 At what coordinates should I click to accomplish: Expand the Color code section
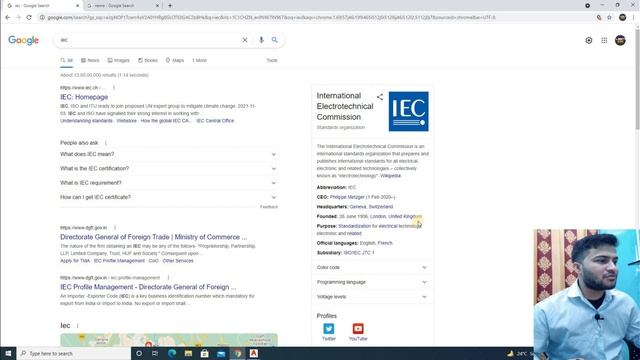pyautogui.click(x=372, y=267)
